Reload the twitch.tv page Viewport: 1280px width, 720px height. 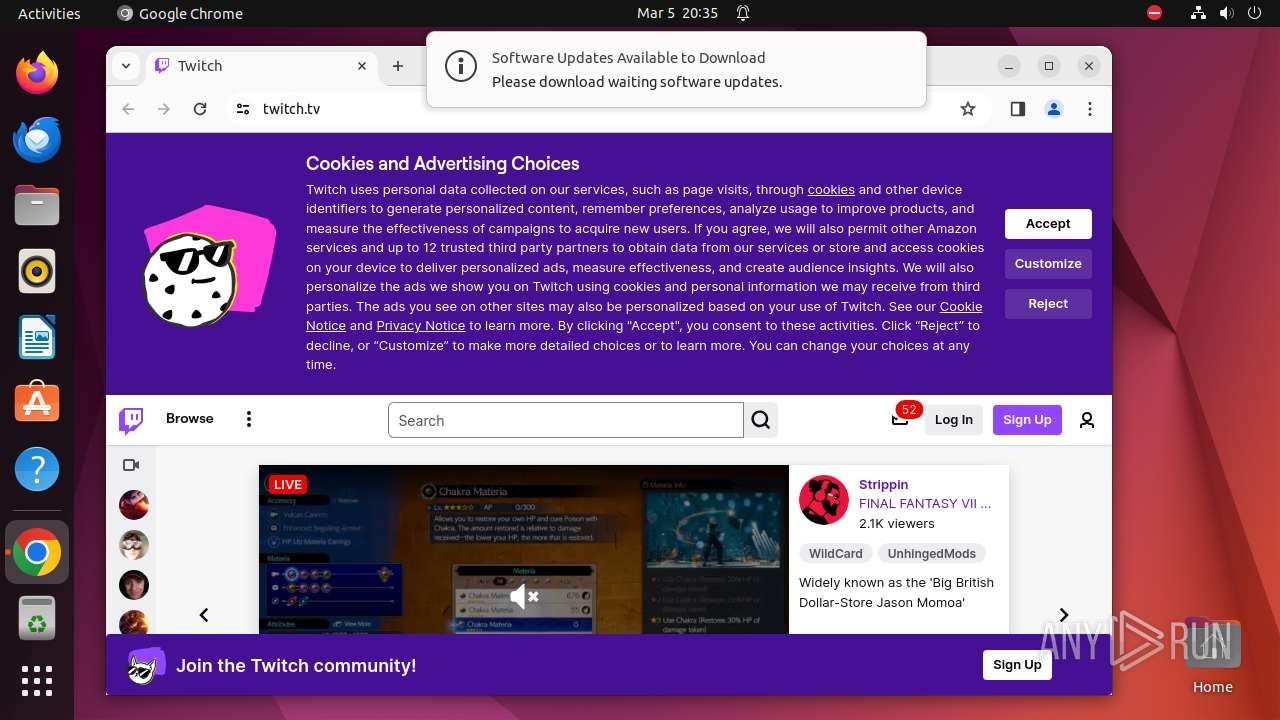(x=200, y=109)
